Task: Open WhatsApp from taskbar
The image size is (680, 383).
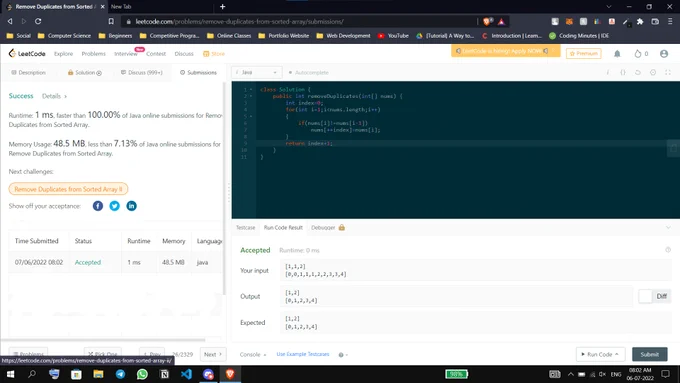Action: tap(142, 374)
